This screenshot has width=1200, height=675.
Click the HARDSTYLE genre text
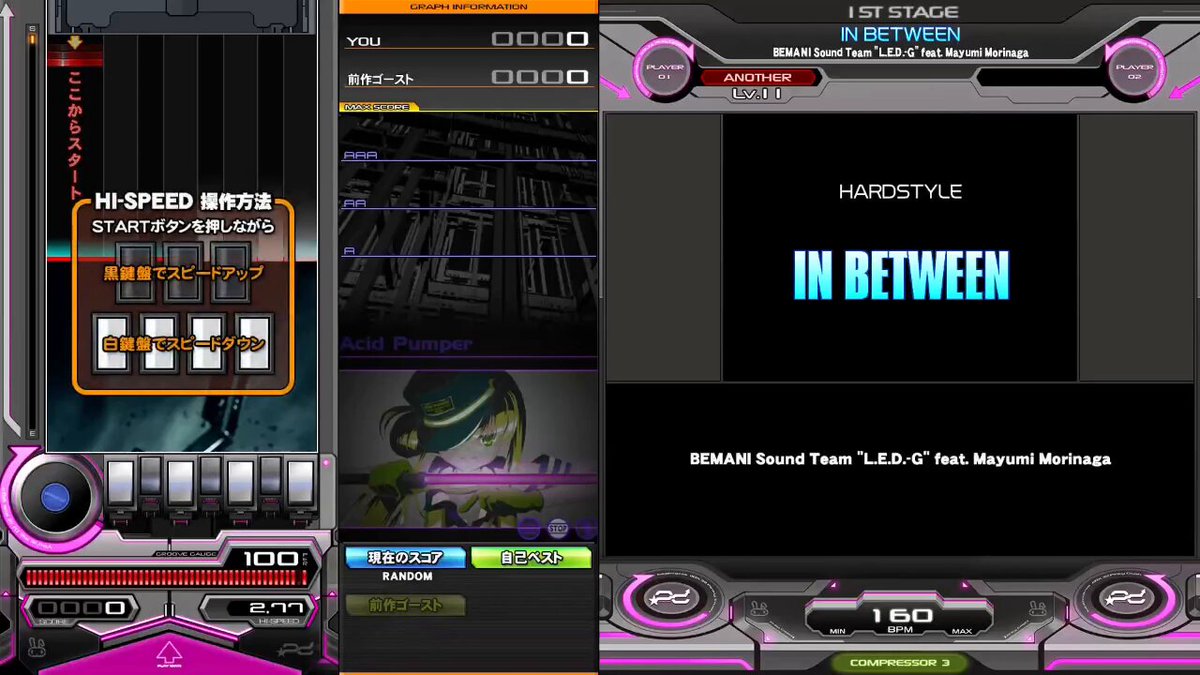[900, 192]
